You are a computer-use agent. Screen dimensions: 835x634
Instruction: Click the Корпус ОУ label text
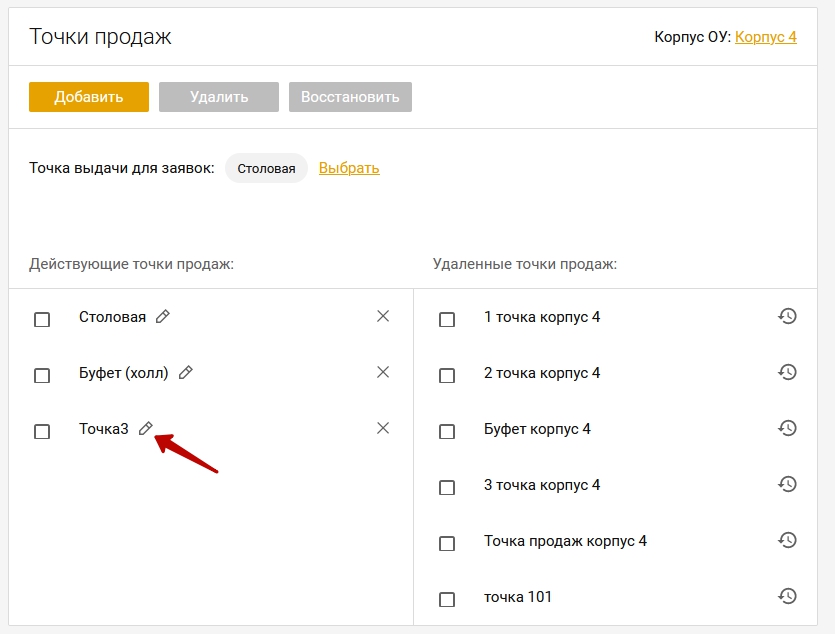[692, 37]
